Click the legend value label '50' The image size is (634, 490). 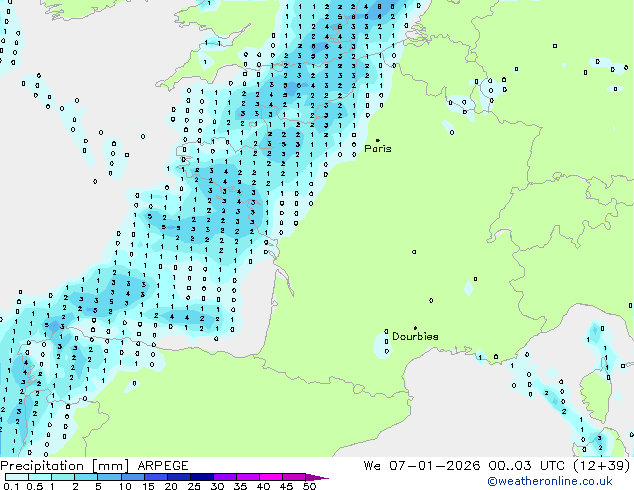point(309,486)
